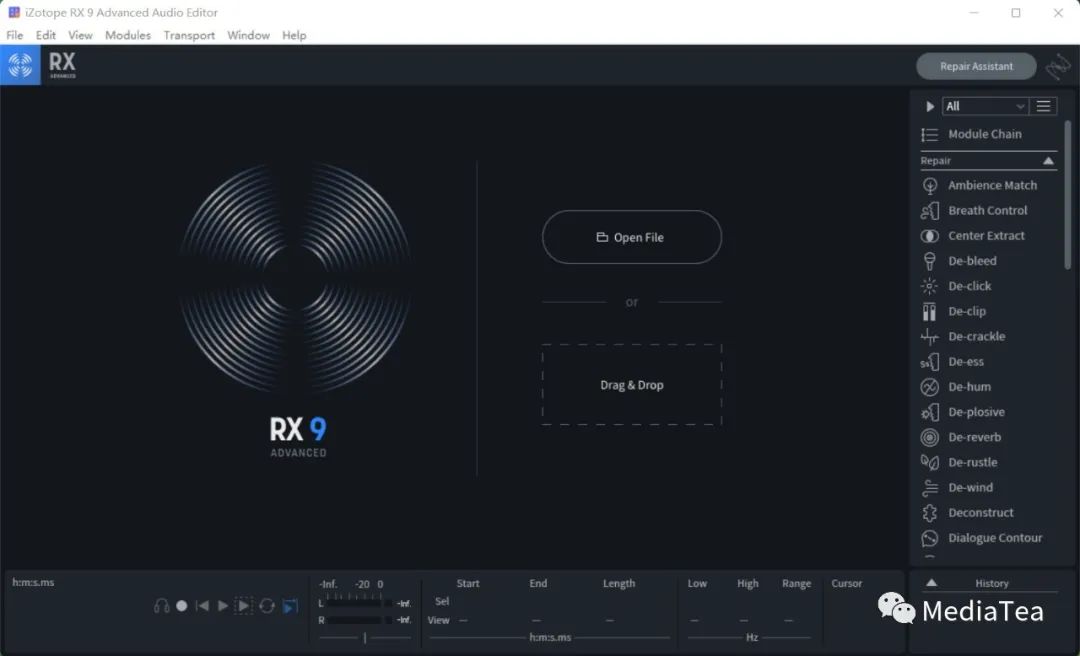Click the play selection button
Screen dimensions: 1080x656
click(243, 606)
